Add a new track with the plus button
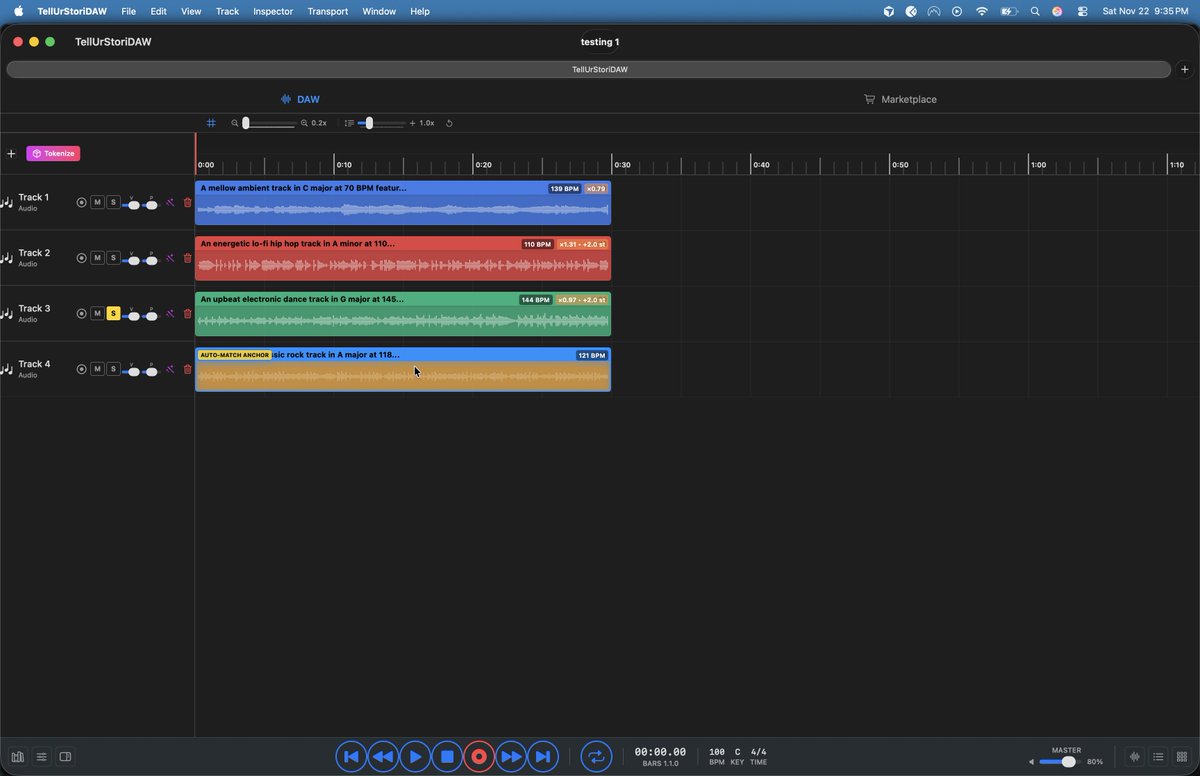 click(11, 153)
